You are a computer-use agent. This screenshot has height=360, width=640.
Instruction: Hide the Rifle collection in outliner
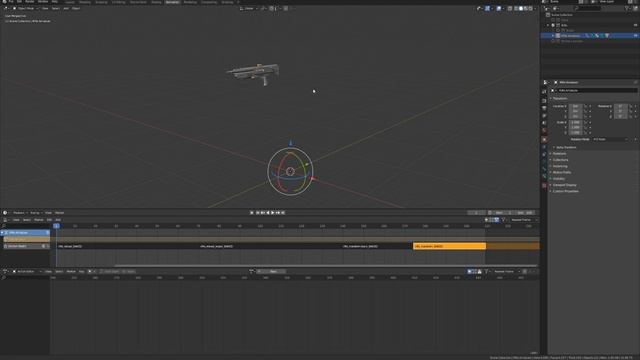pyautogui.click(x=636, y=25)
